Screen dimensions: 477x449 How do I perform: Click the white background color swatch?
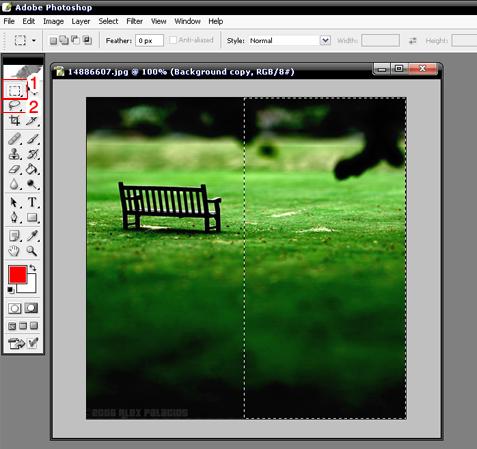[x=30, y=287]
